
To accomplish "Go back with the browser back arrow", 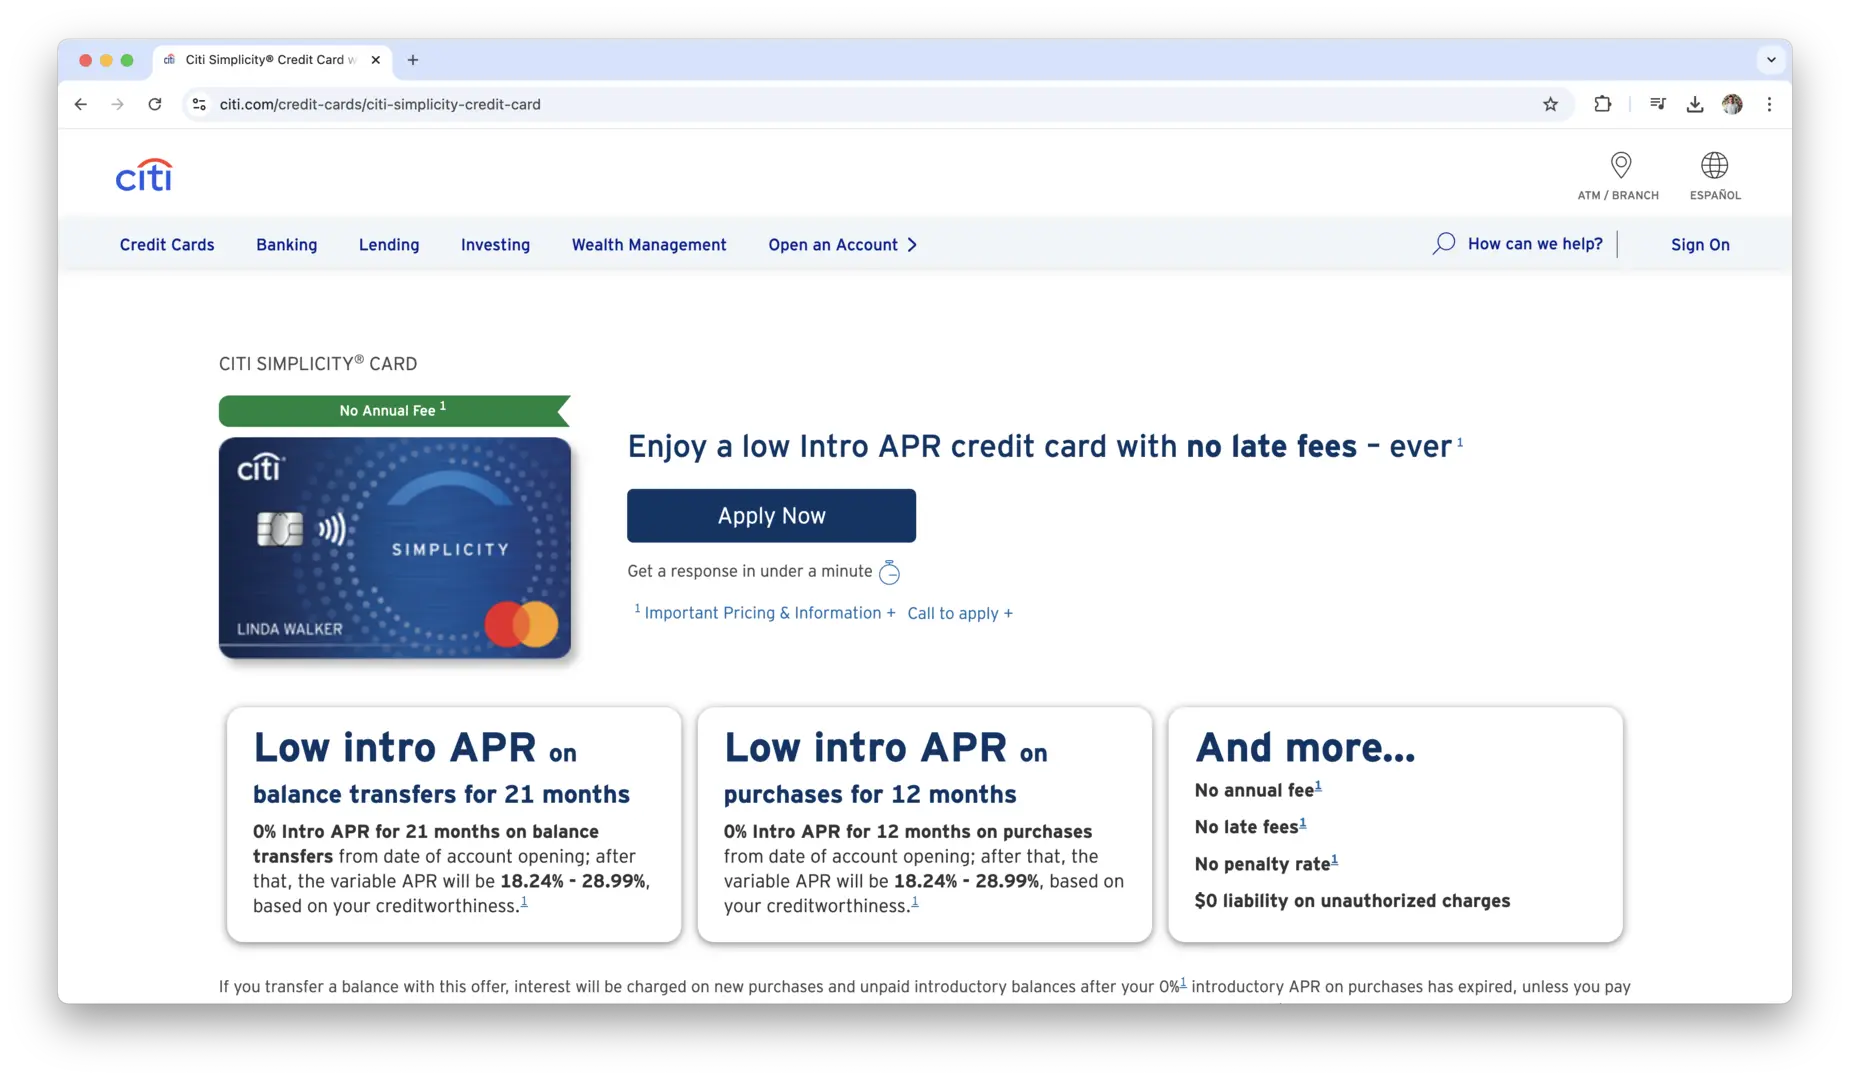I will [81, 104].
